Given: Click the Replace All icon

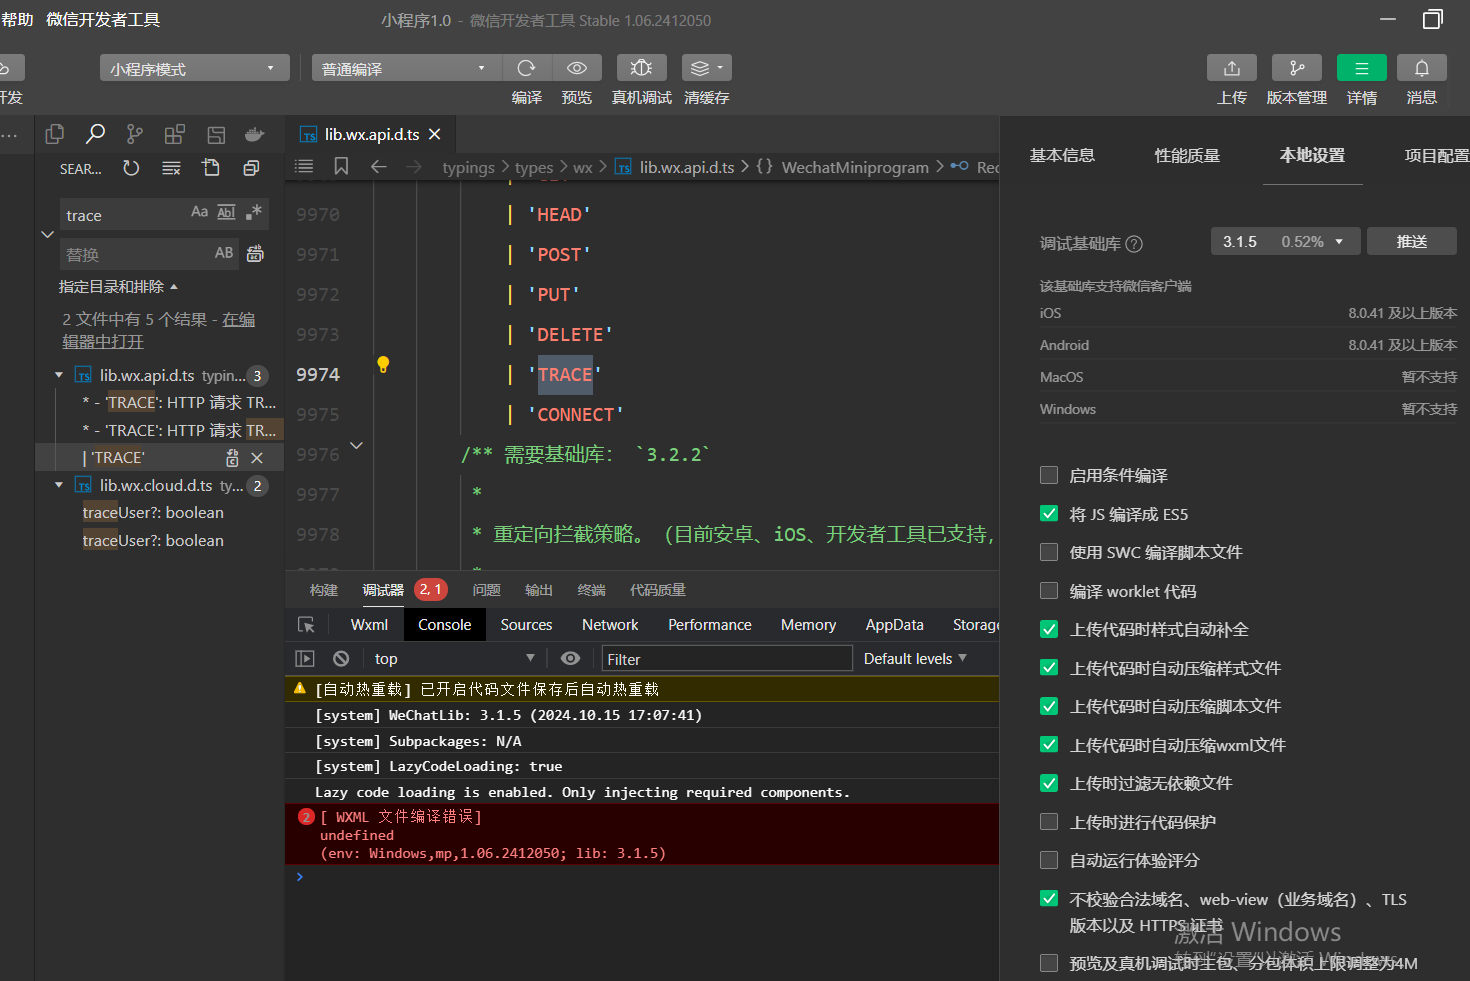Looking at the screenshot, I should 255,253.
